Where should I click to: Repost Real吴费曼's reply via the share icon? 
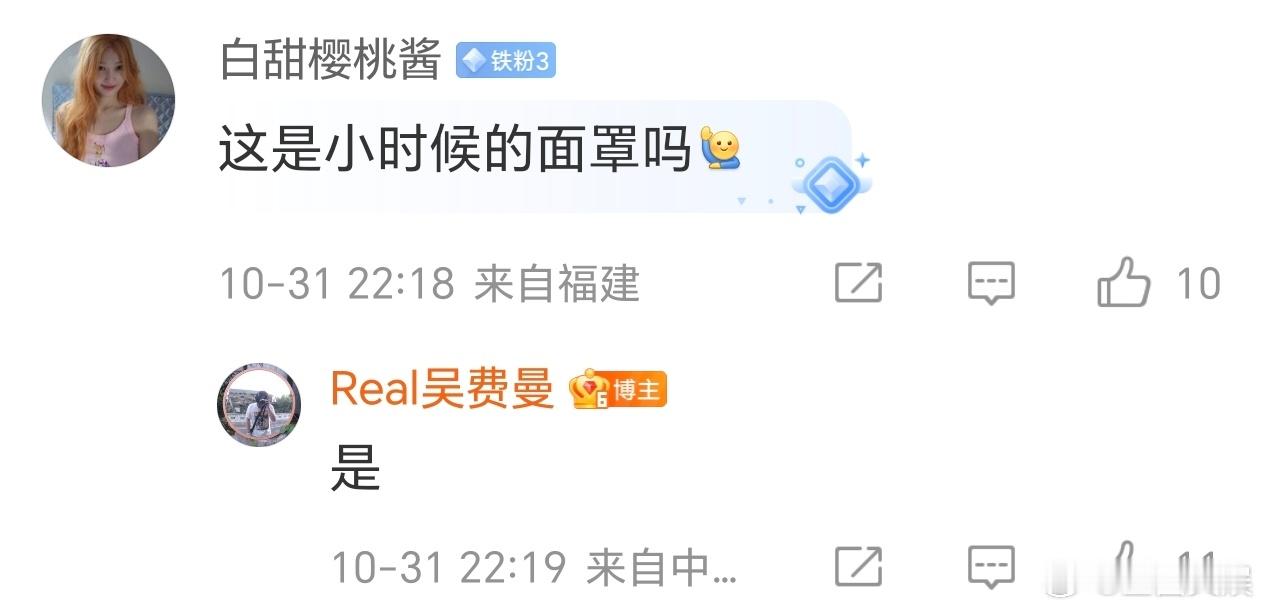point(859,567)
